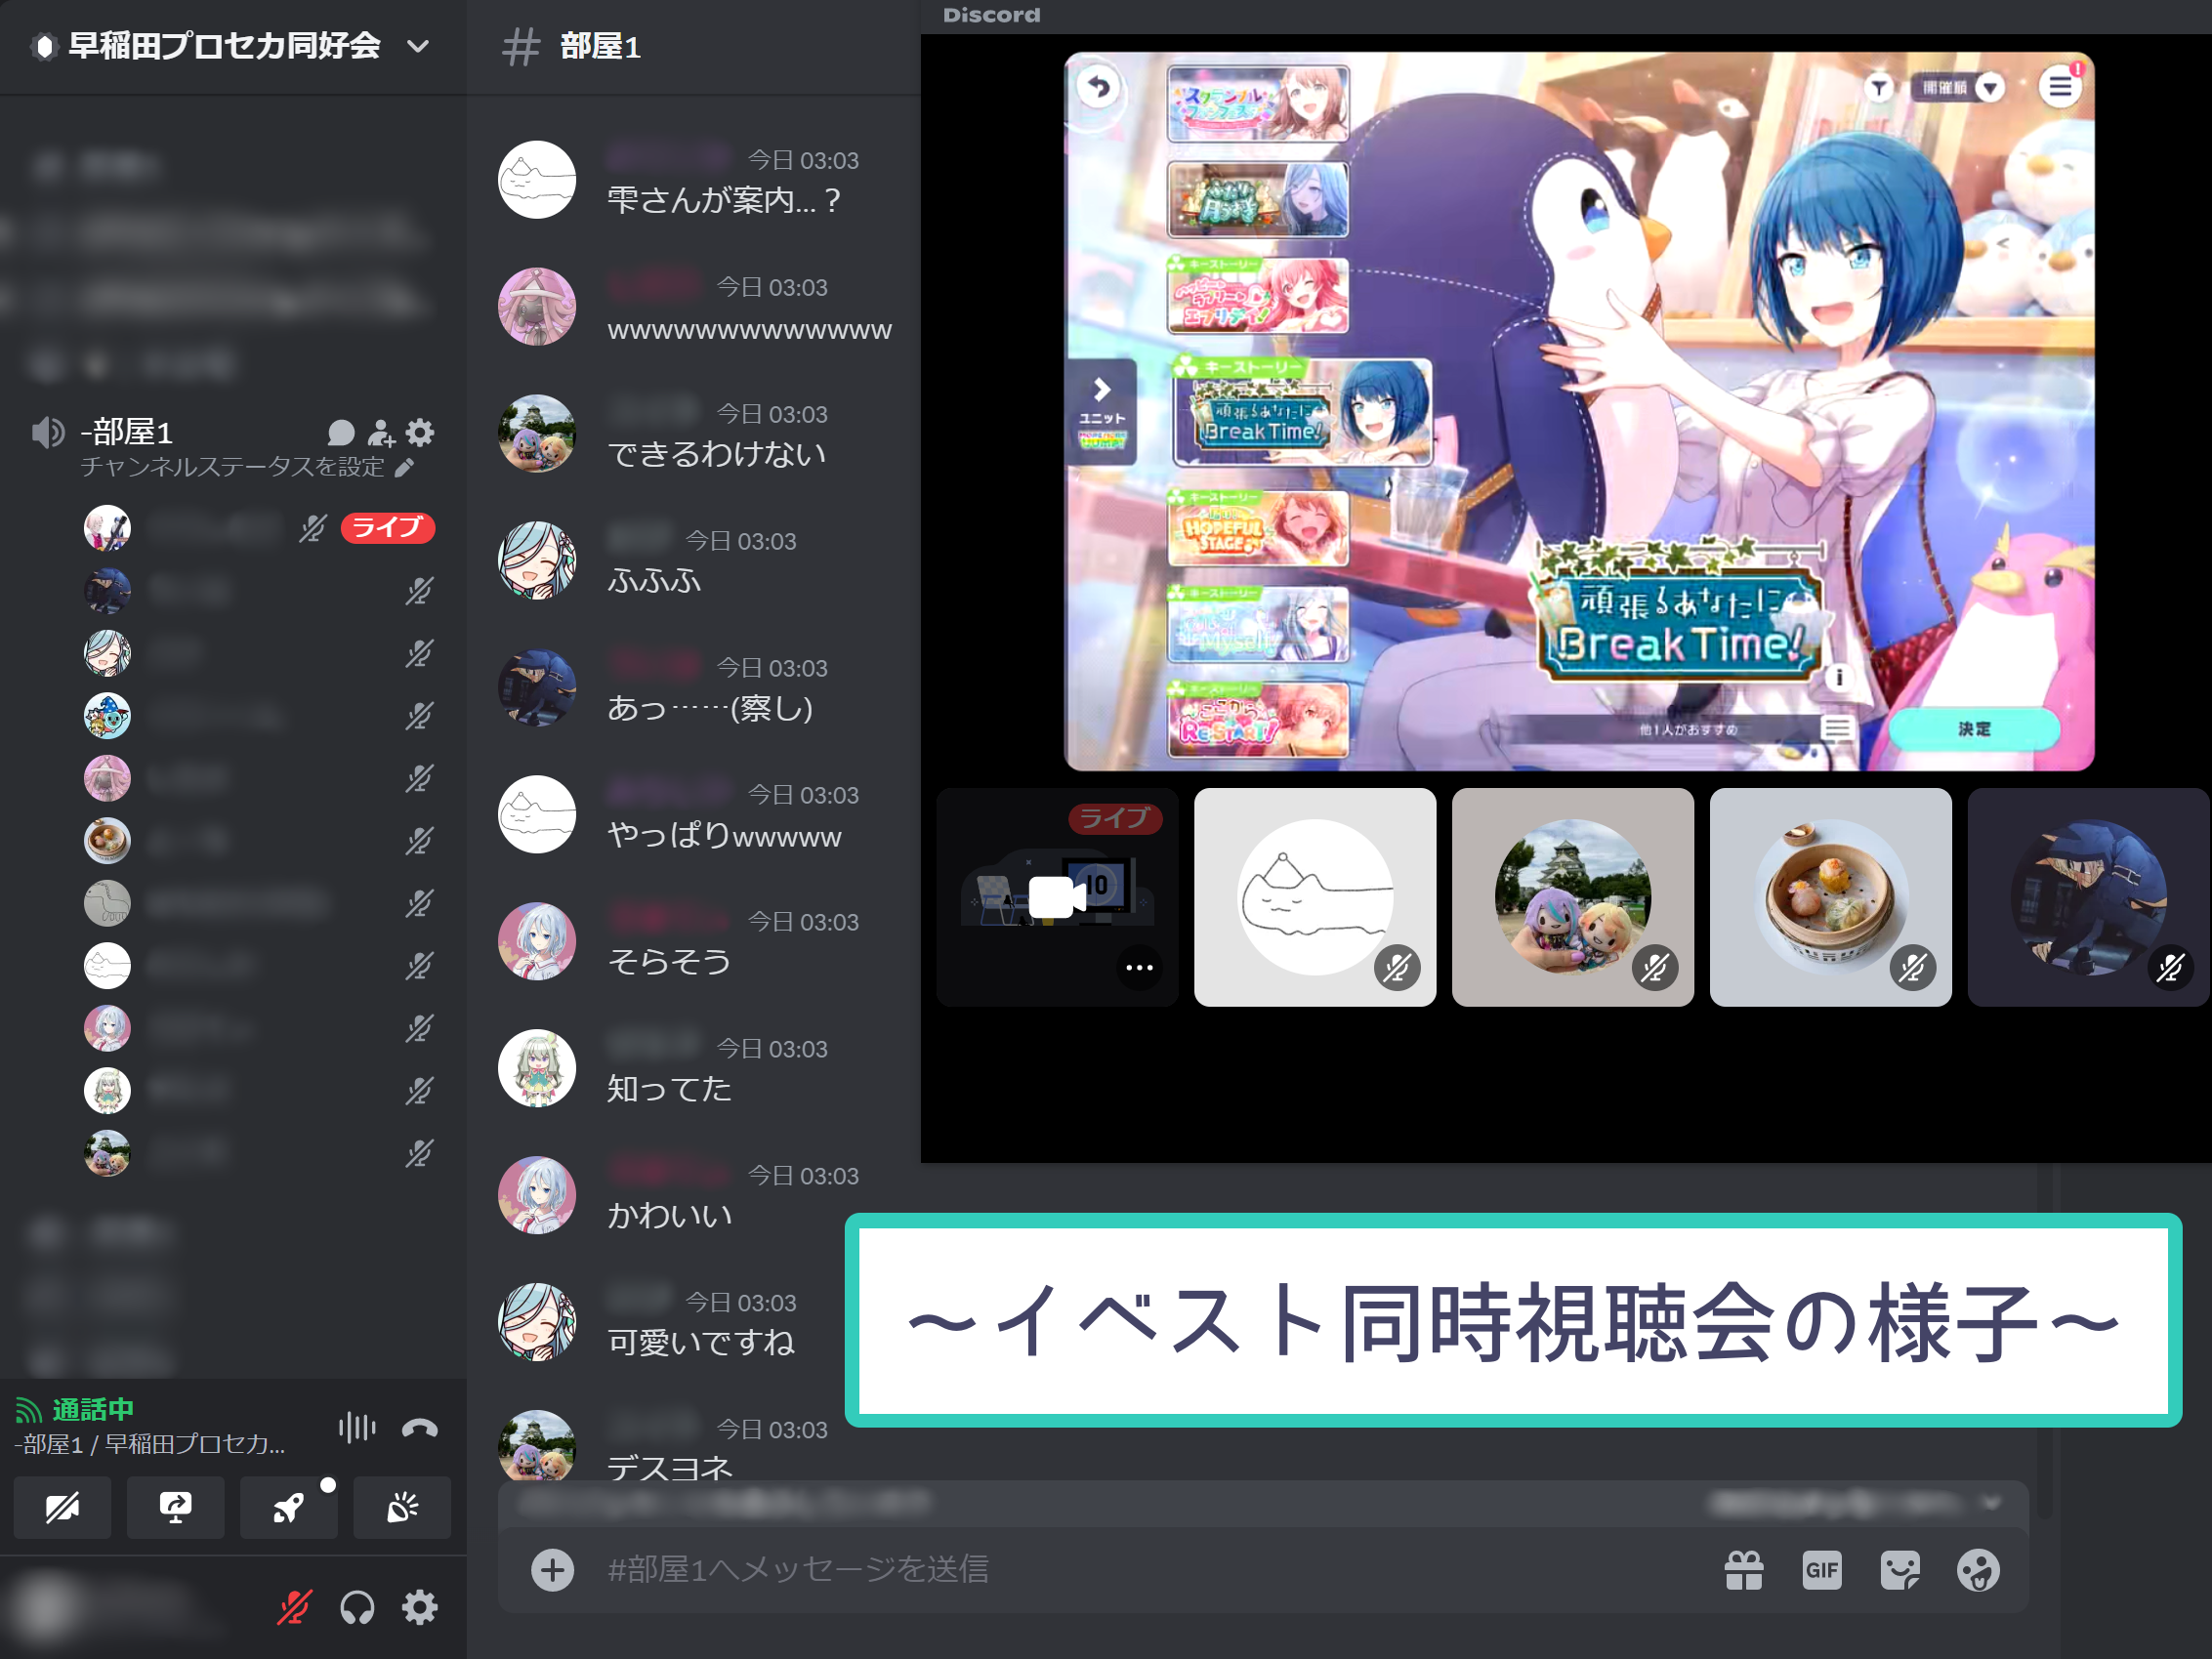
Task: Select the Re:START event banner
Action: [x=1258, y=719]
